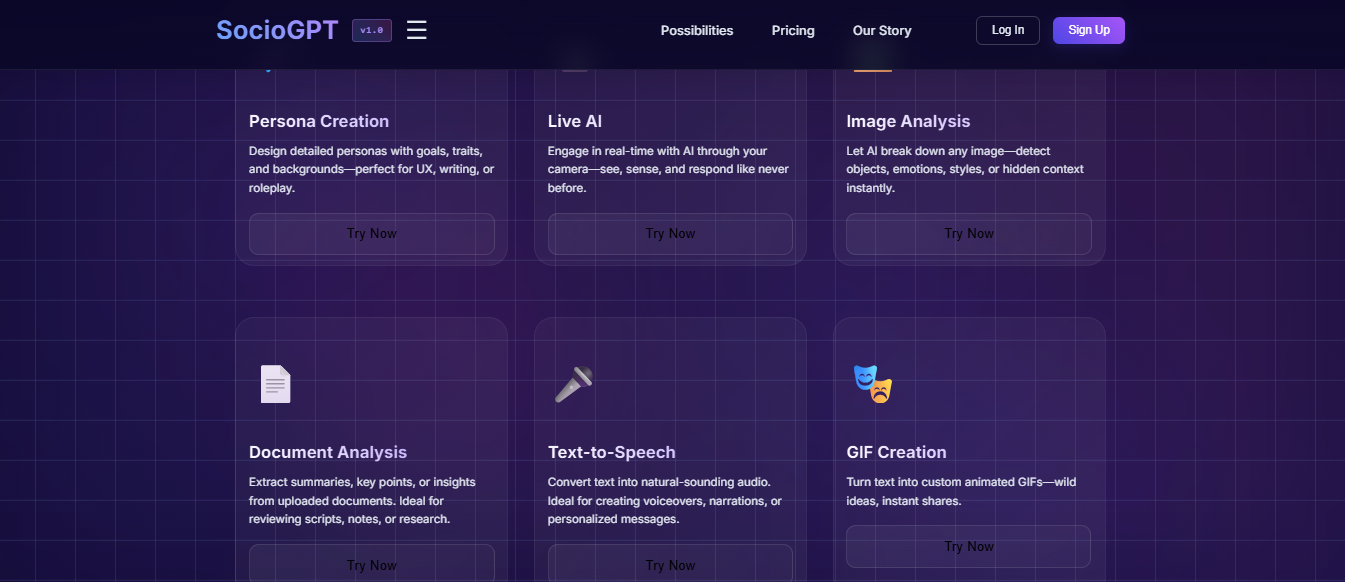Image resolution: width=1345 pixels, height=582 pixels.
Task: Click description starting 'Extract summaries, key points'
Action: coord(362,500)
